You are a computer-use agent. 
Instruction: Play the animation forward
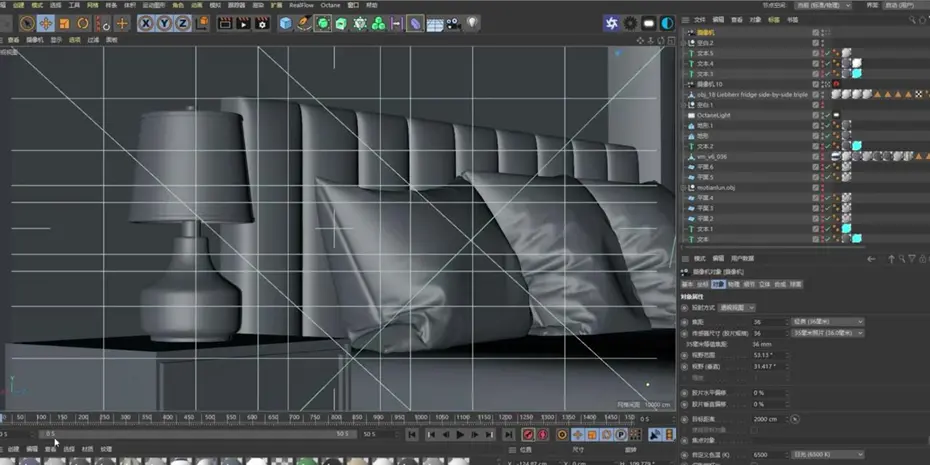(x=460, y=435)
